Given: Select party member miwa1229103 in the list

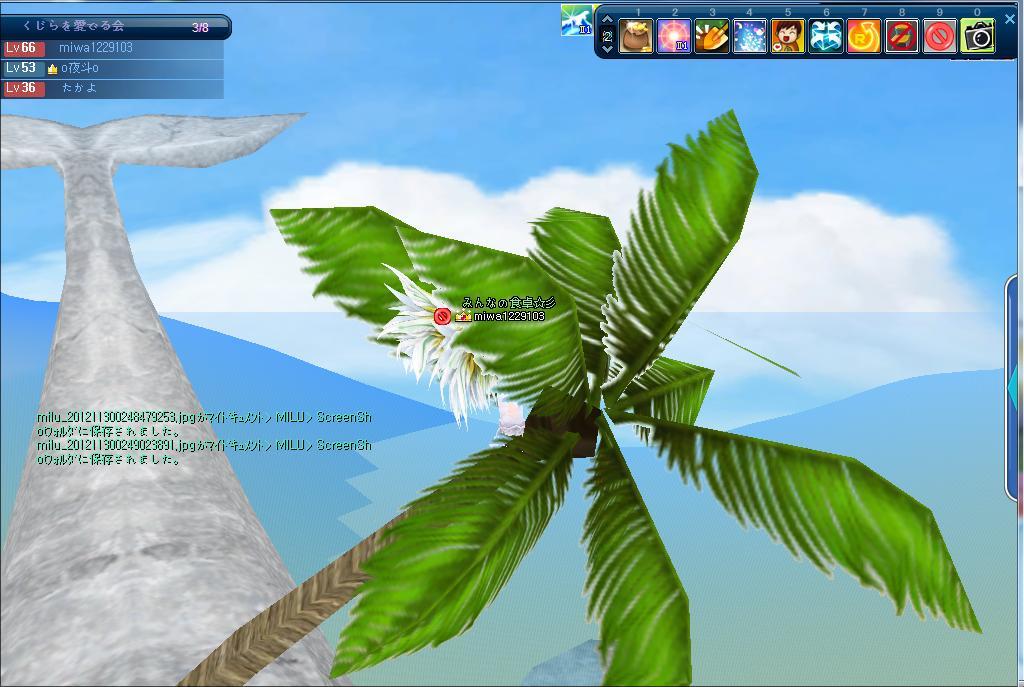Looking at the screenshot, I should [112, 48].
